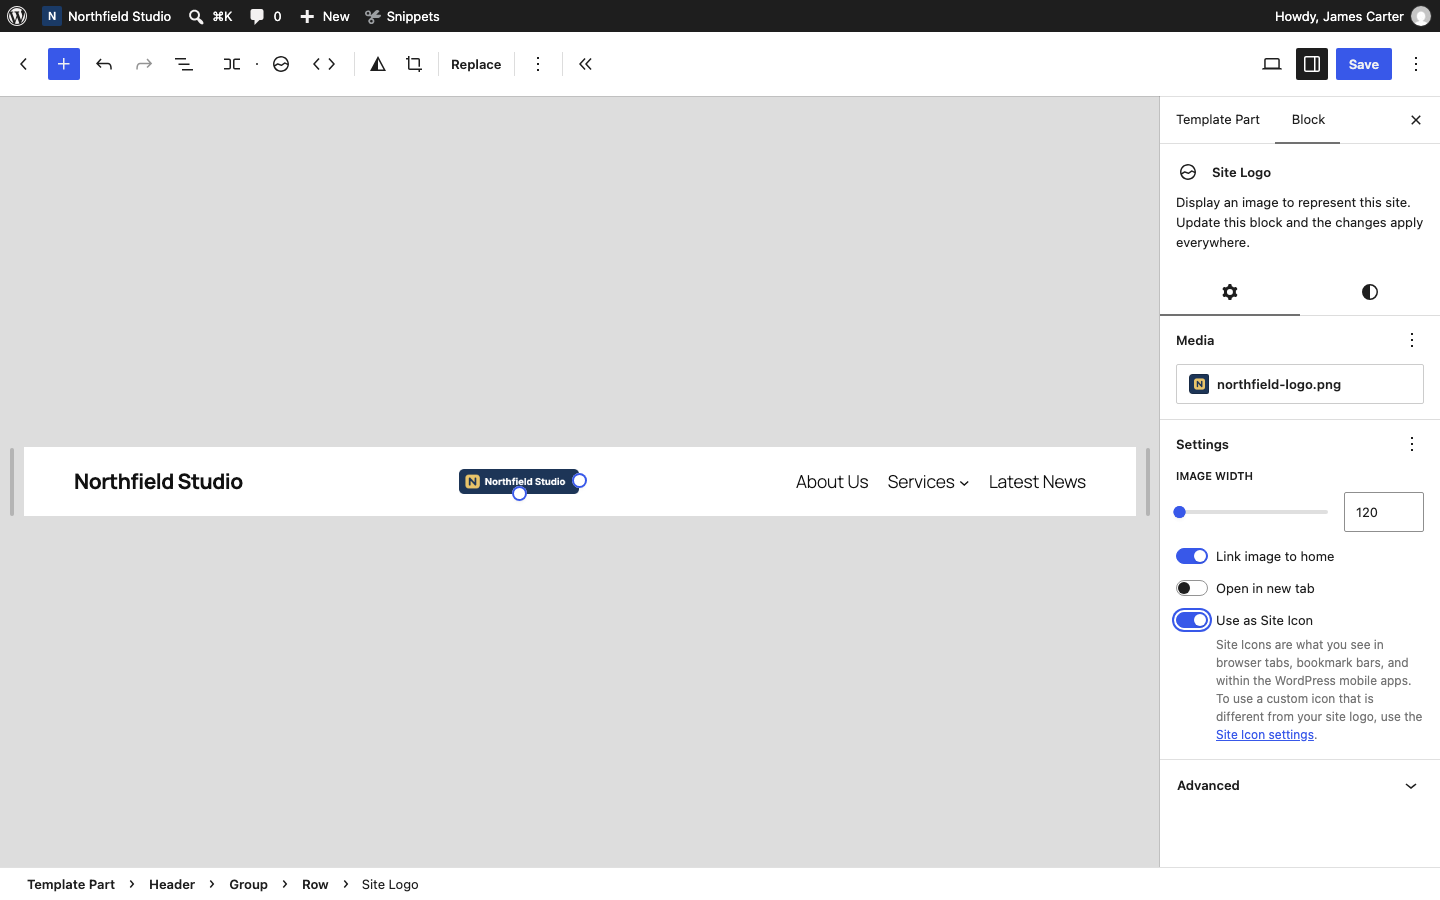The height and width of the screenshot is (900, 1440).
Task: Disable the Link image to home toggle
Action: click(x=1192, y=556)
